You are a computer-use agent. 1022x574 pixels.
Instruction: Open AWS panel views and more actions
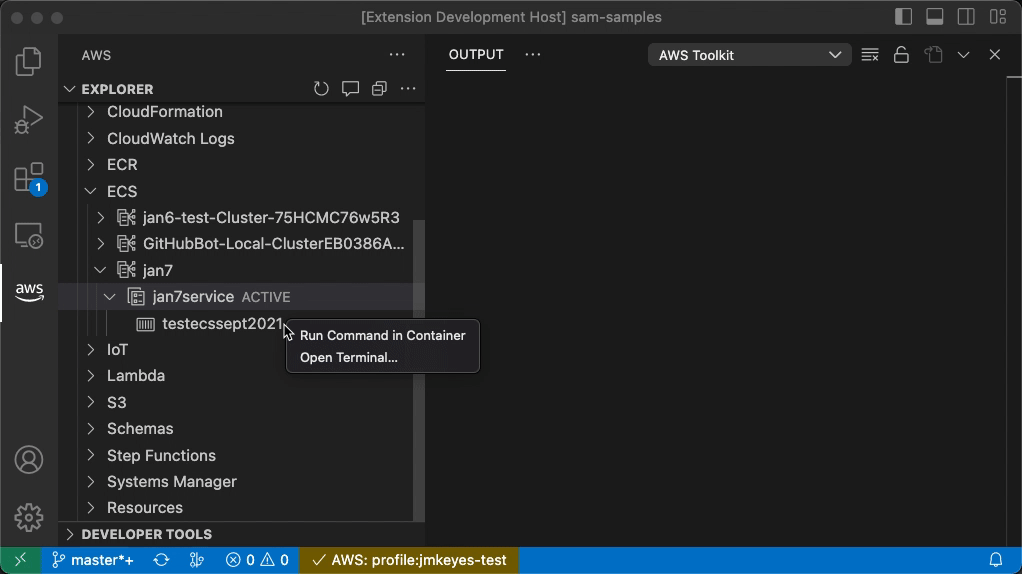pyautogui.click(x=397, y=55)
